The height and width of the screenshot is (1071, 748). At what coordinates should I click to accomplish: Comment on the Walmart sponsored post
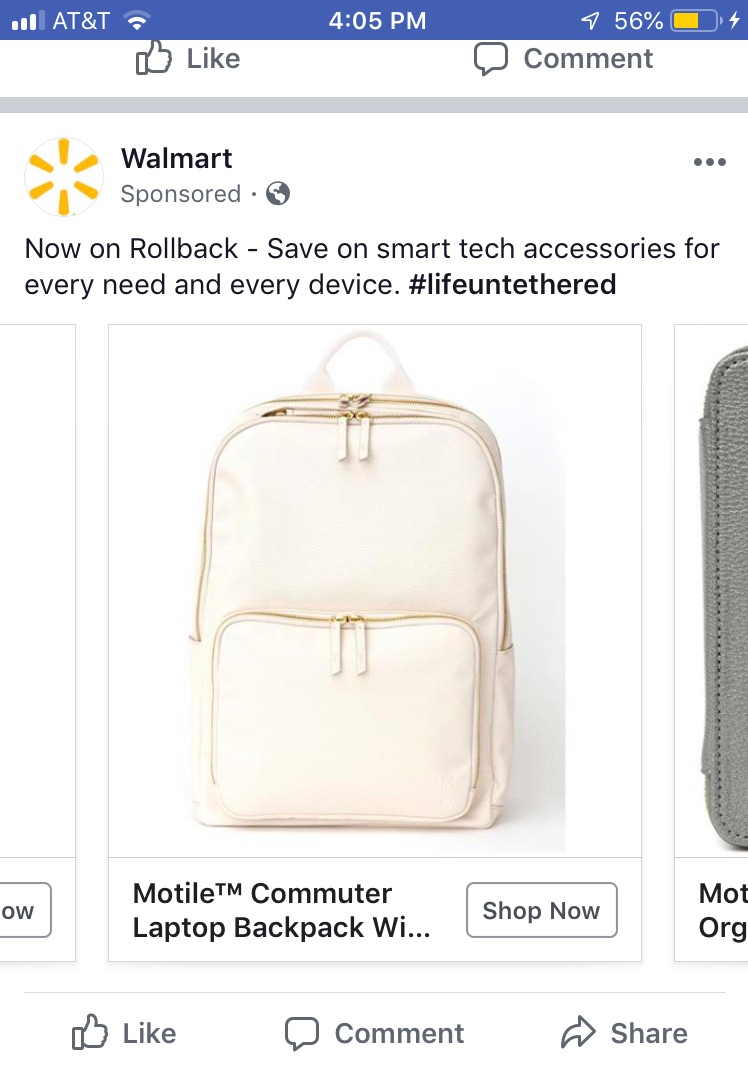coord(375,1033)
